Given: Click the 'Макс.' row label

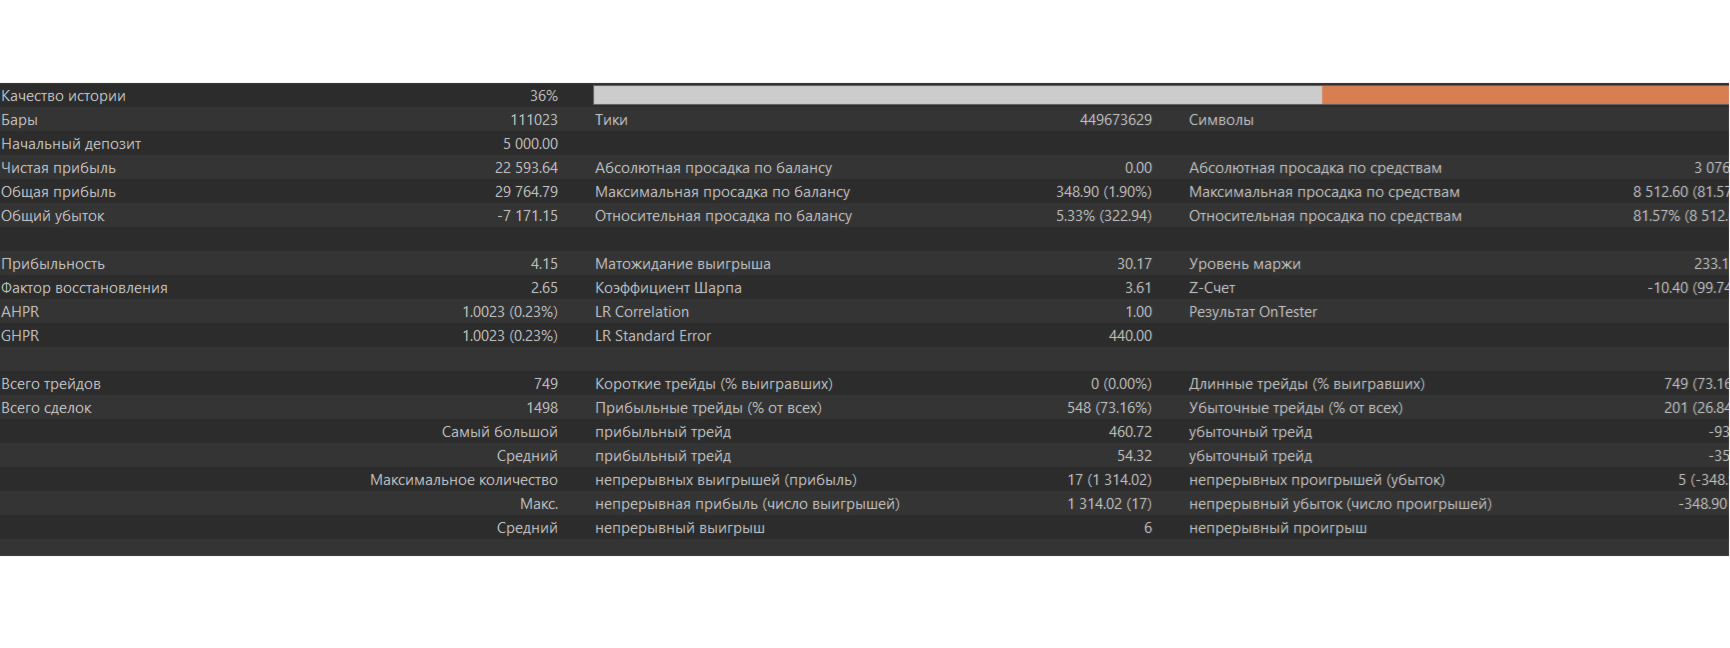Looking at the screenshot, I should click(x=539, y=504).
